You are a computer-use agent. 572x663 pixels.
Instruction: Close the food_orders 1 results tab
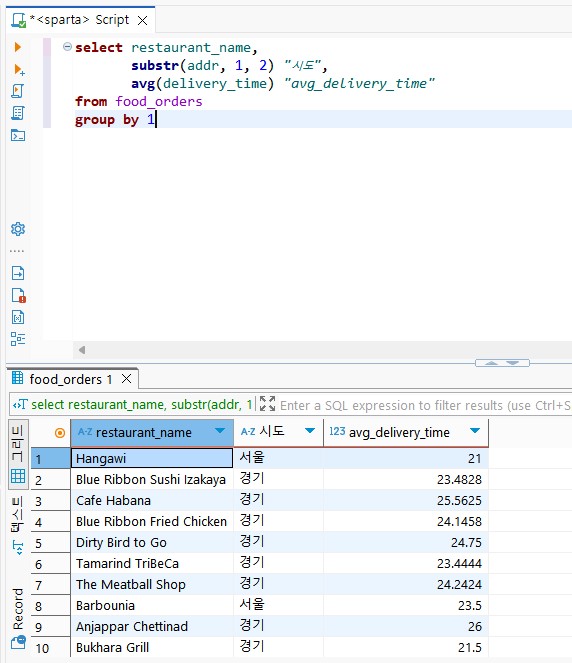pyautogui.click(x=126, y=379)
